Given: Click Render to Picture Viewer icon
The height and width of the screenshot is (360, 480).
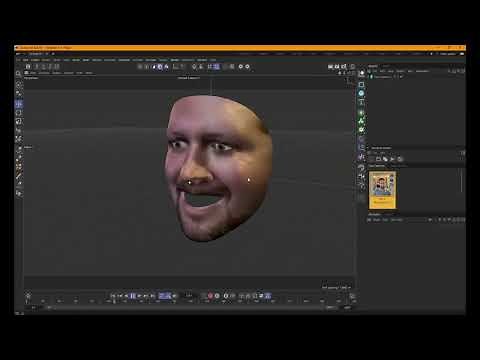Looking at the screenshot, I should click(x=337, y=67).
